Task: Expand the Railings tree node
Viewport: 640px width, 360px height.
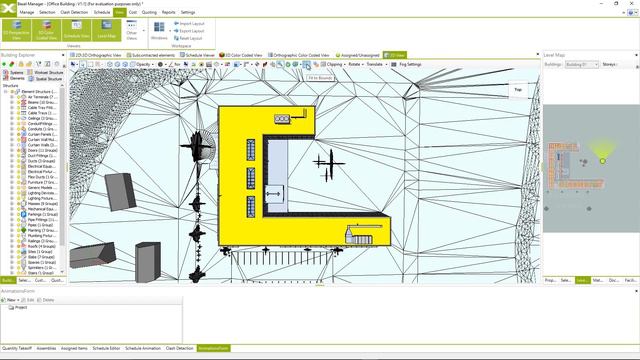Action: click(x=12, y=241)
